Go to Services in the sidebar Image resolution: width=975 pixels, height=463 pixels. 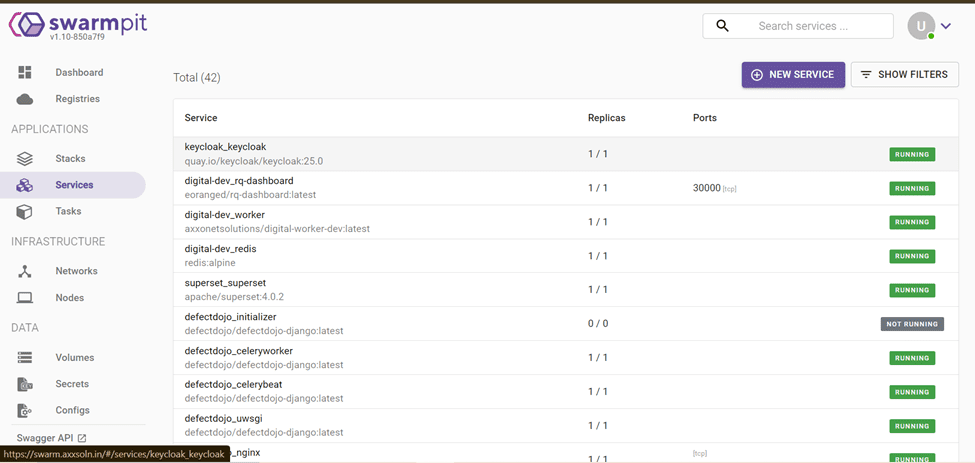(x=74, y=185)
